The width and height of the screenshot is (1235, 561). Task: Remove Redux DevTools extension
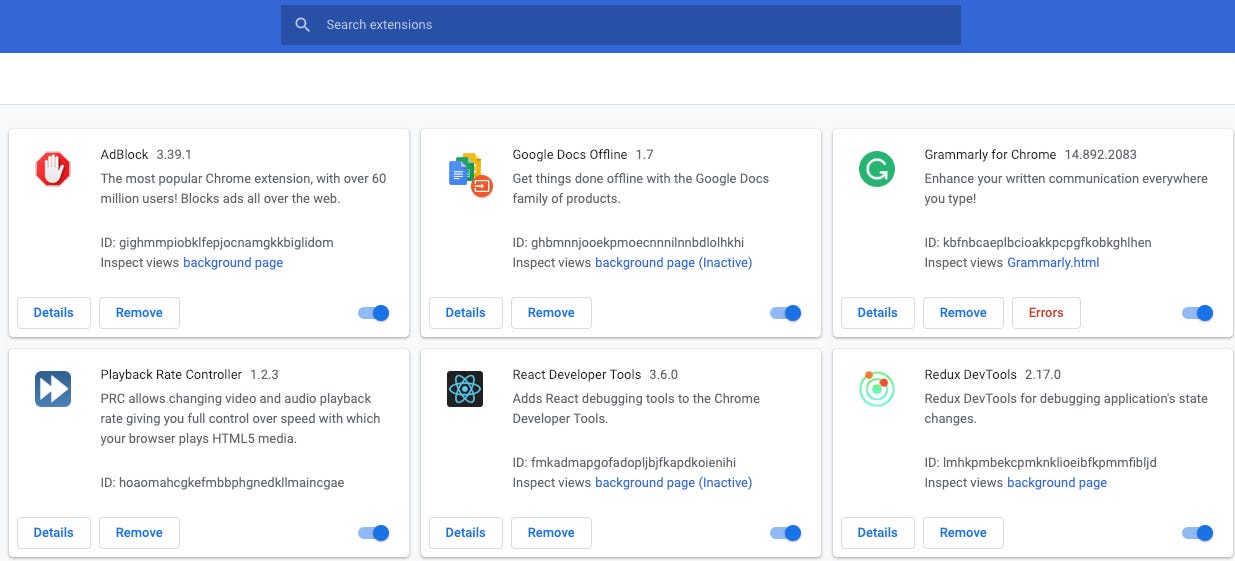tap(963, 533)
